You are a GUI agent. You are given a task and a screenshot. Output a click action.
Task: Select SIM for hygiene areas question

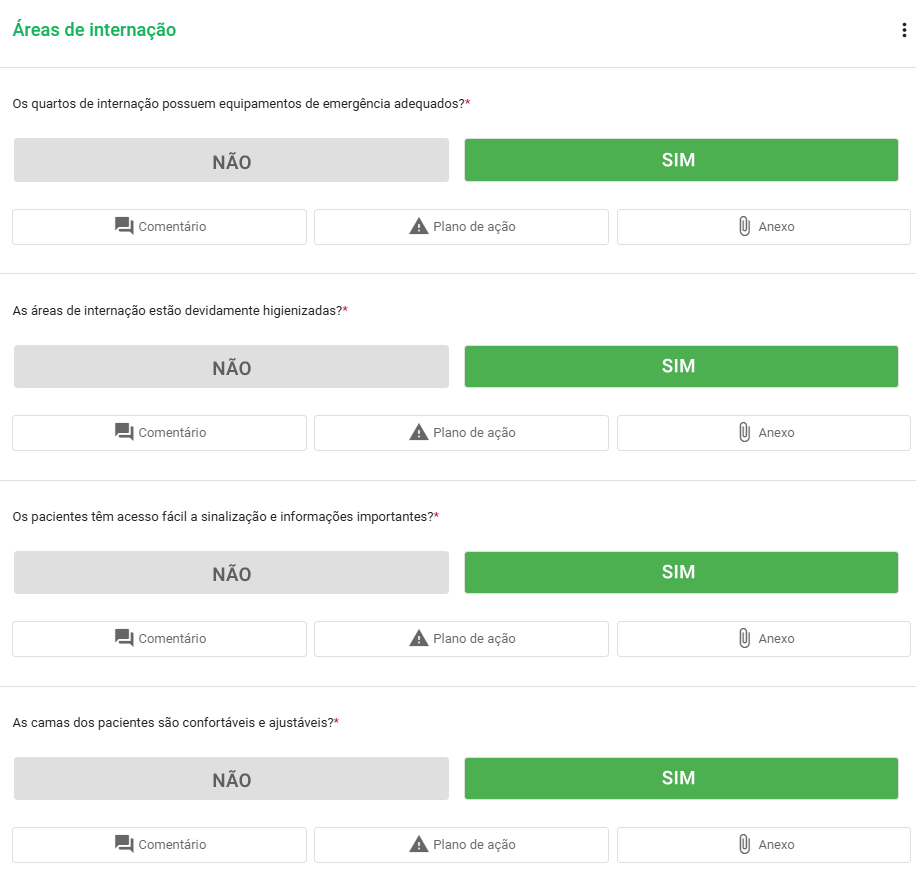(x=681, y=366)
